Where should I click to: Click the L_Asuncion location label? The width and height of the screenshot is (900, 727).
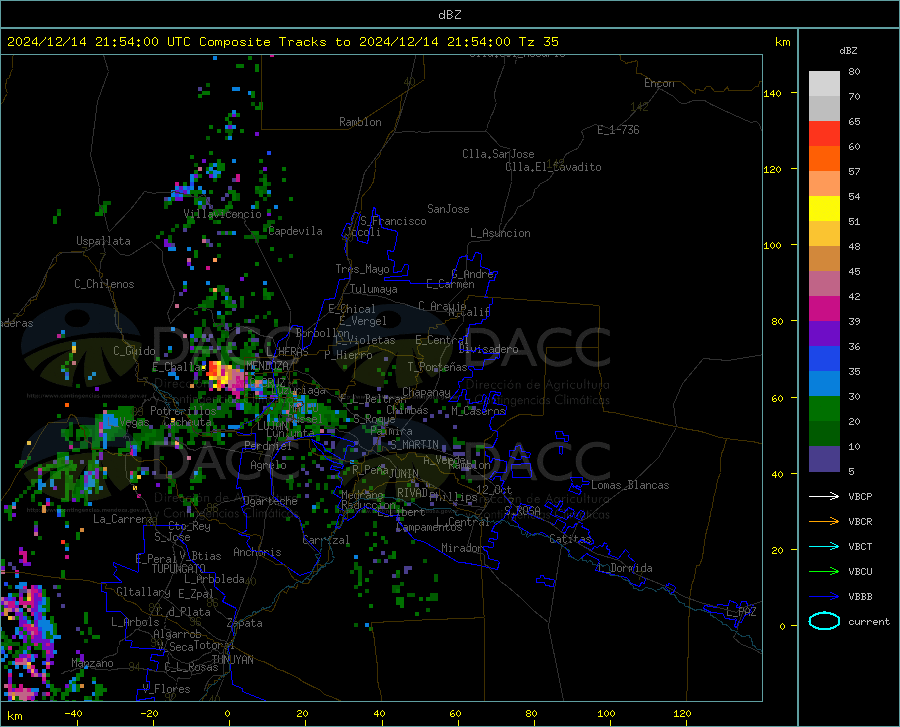[500, 233]
